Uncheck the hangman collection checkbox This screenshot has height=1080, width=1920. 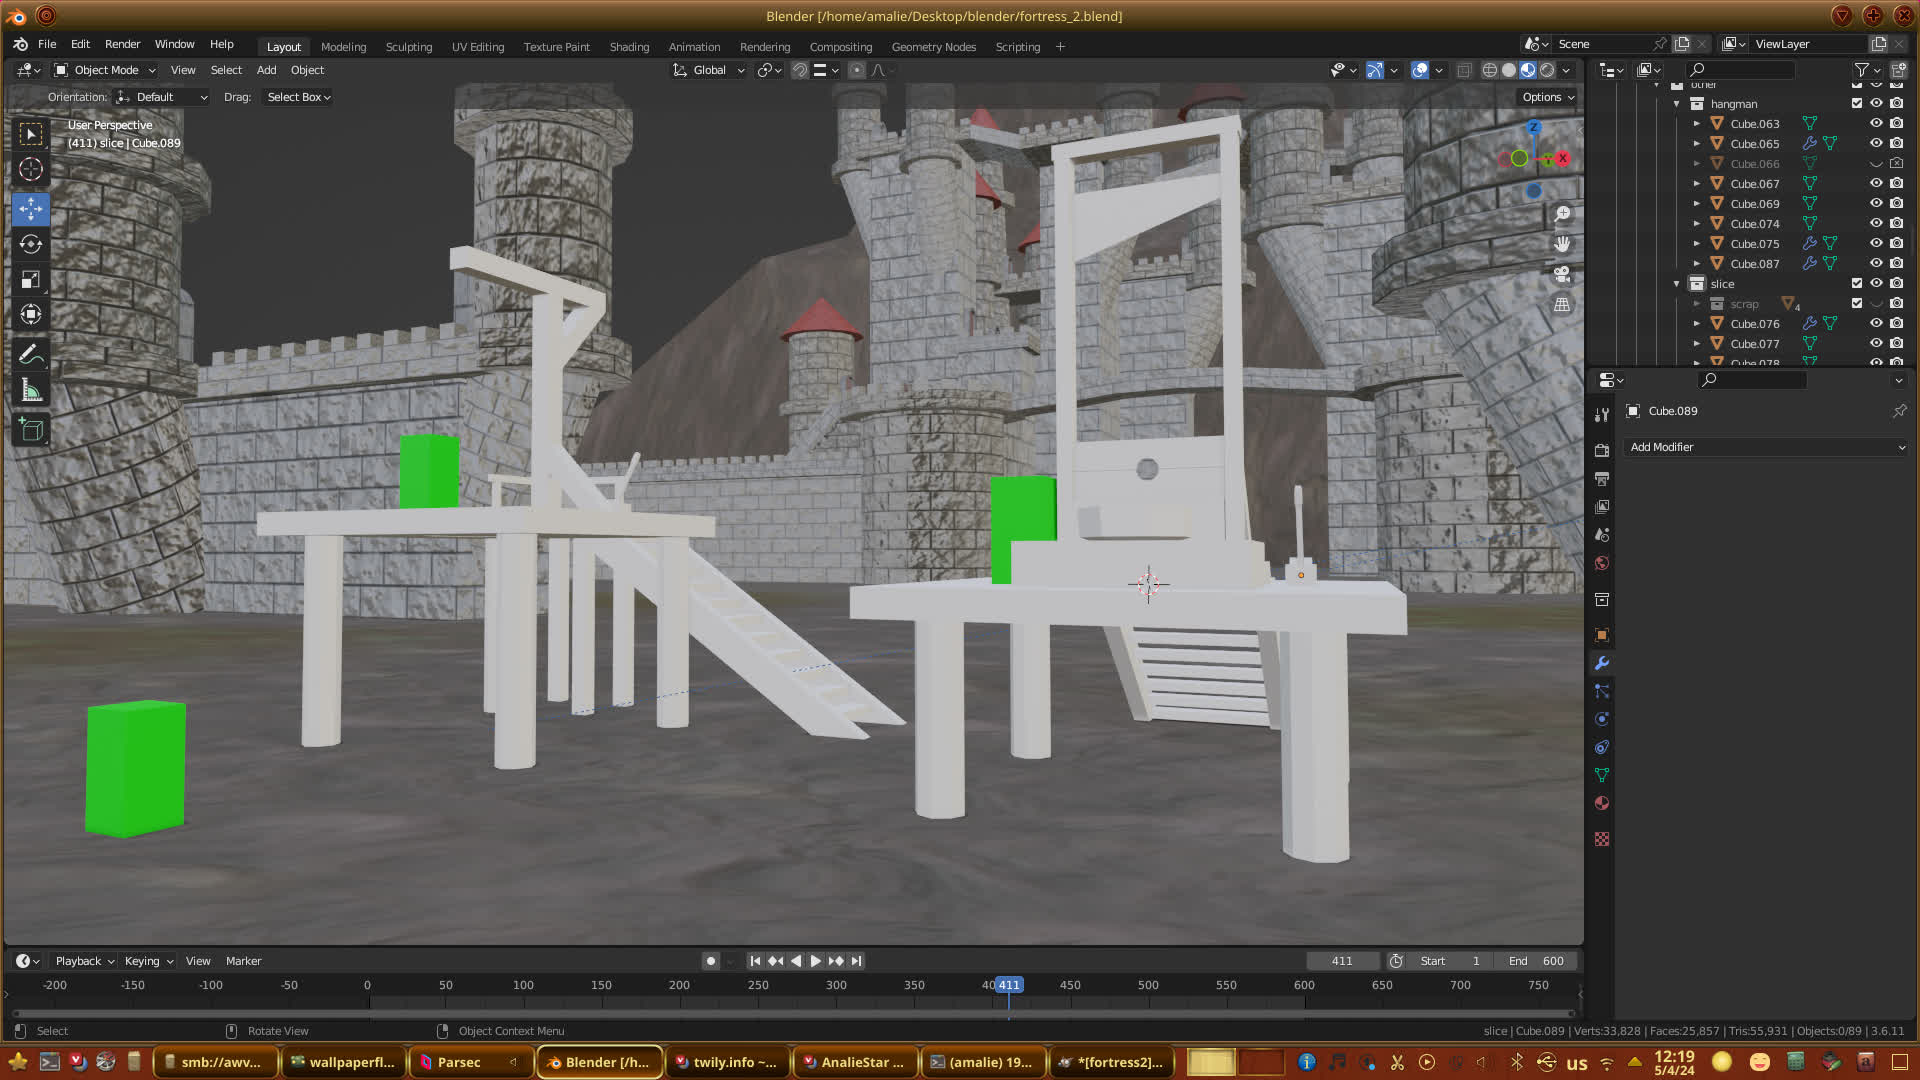point(1857,104)
